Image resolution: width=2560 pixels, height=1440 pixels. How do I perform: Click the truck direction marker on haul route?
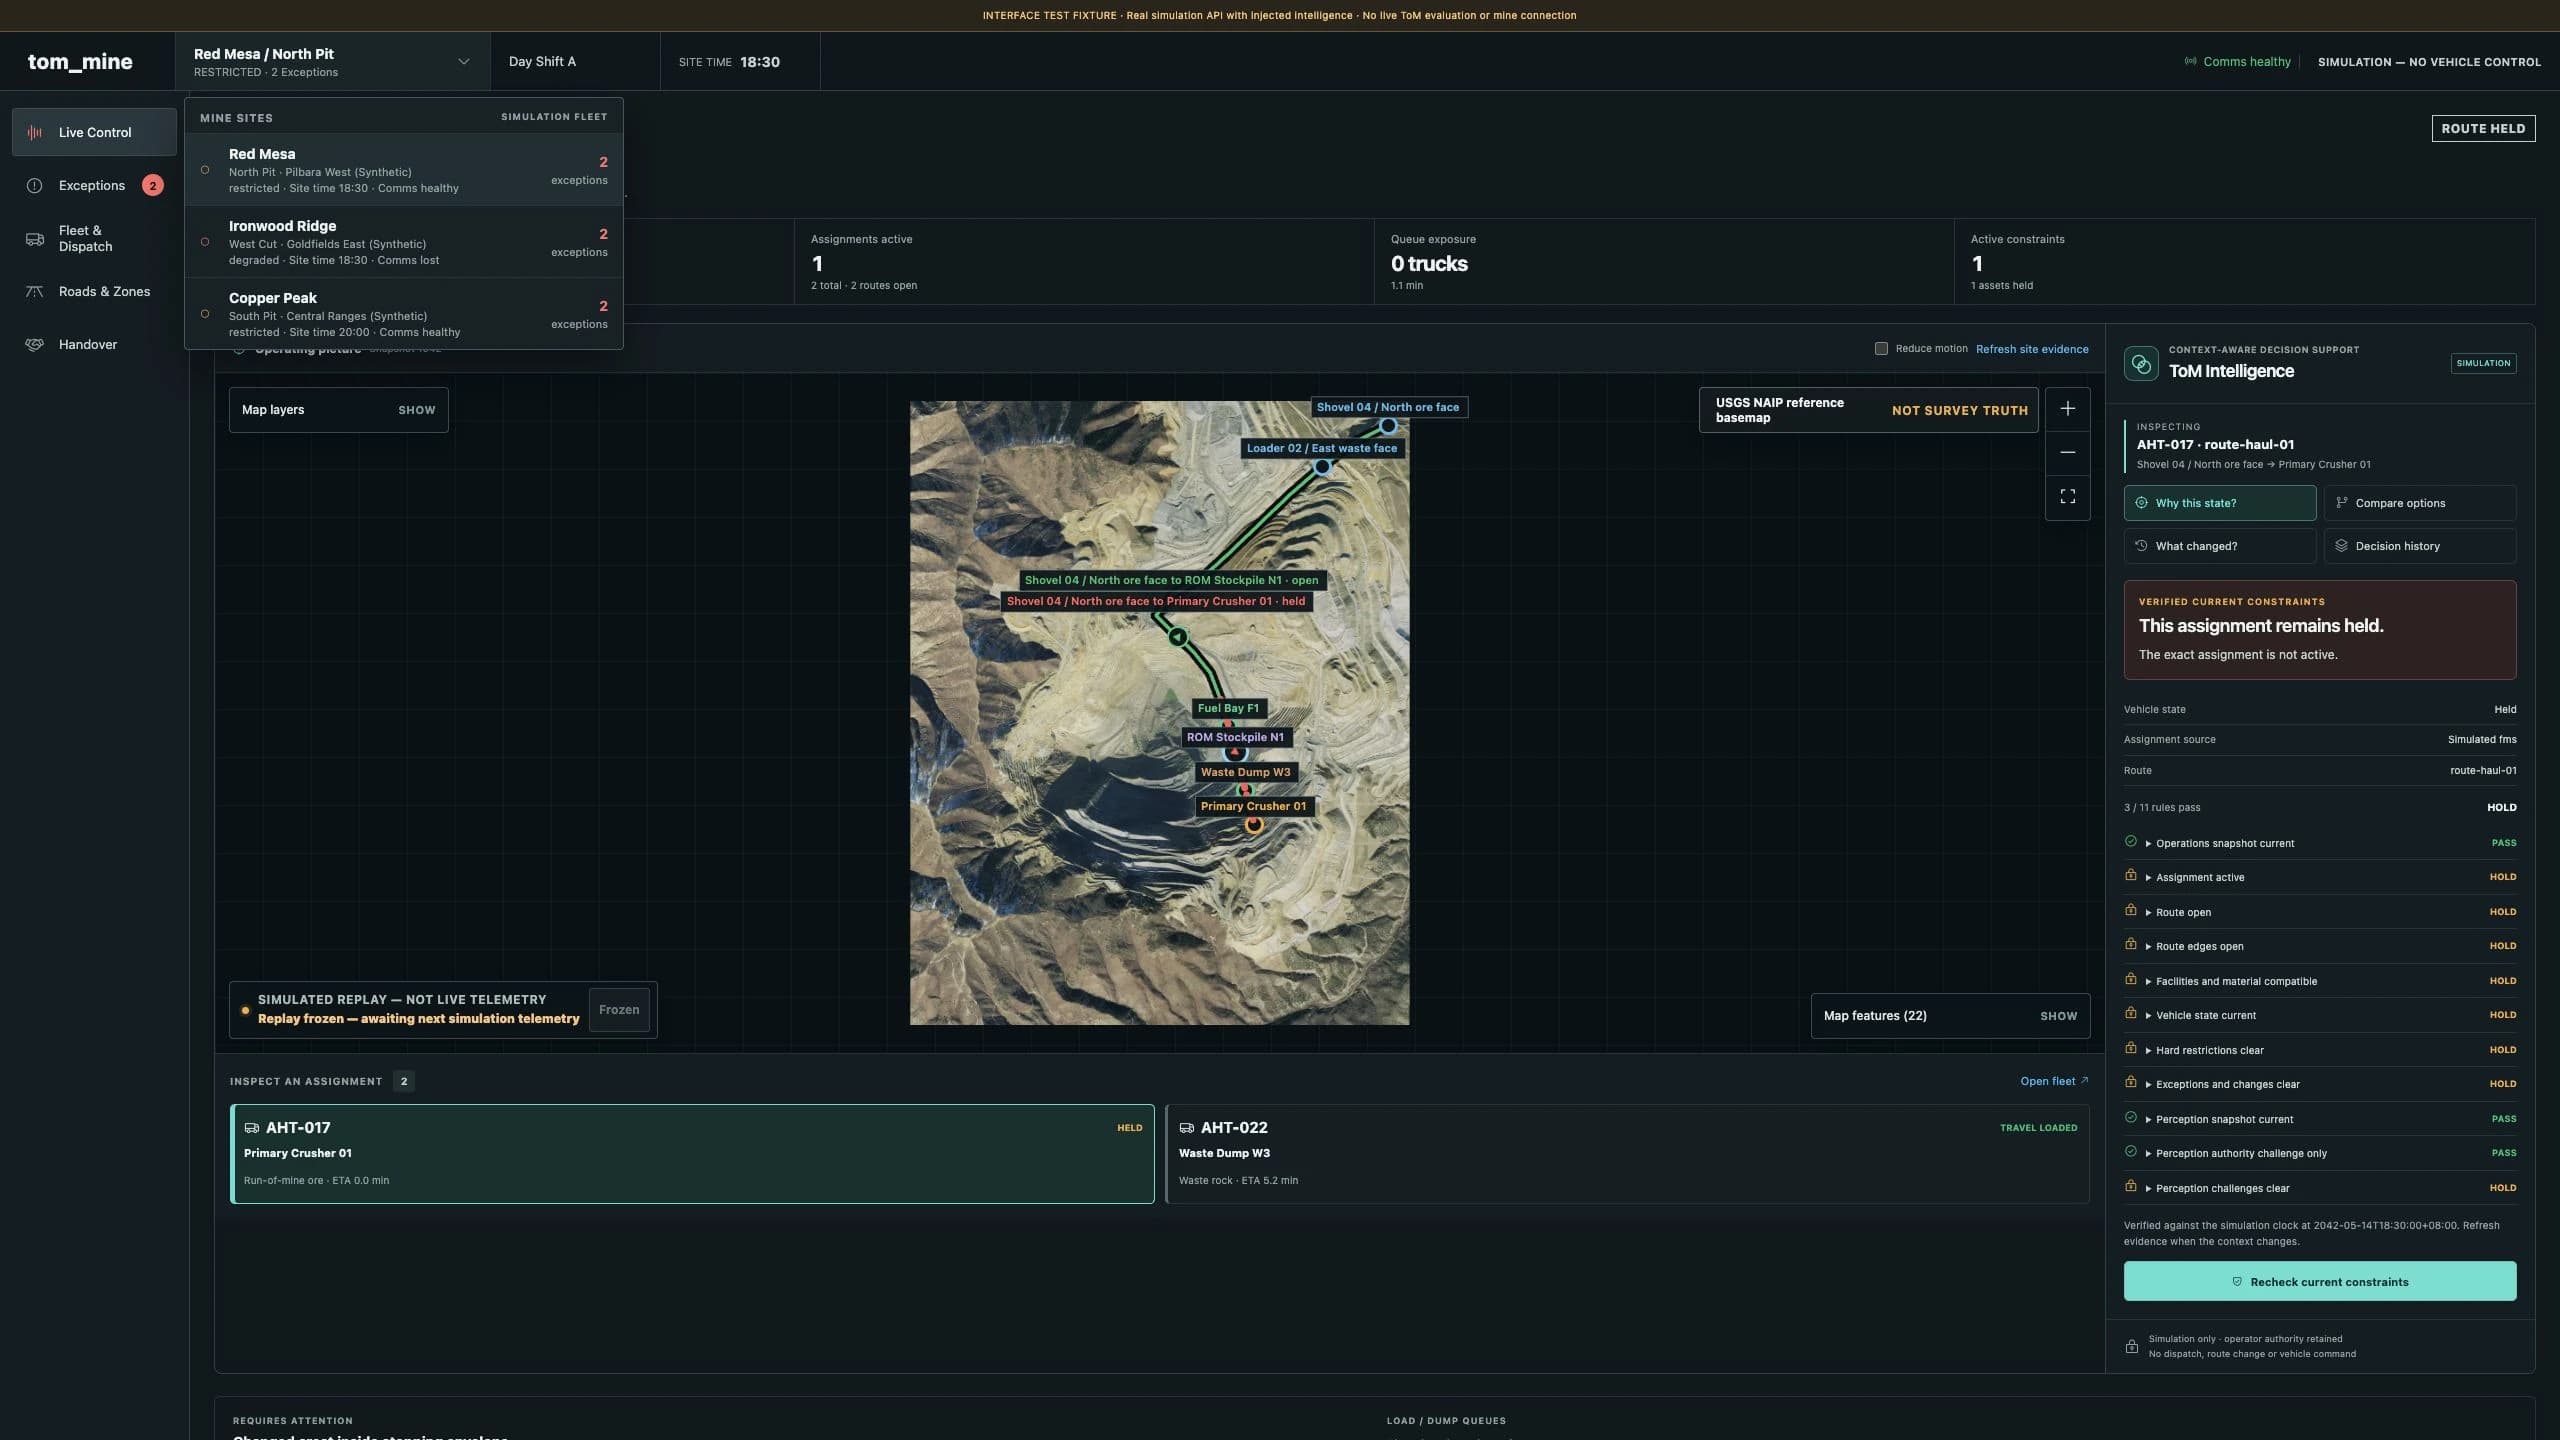pos(1178,637)
